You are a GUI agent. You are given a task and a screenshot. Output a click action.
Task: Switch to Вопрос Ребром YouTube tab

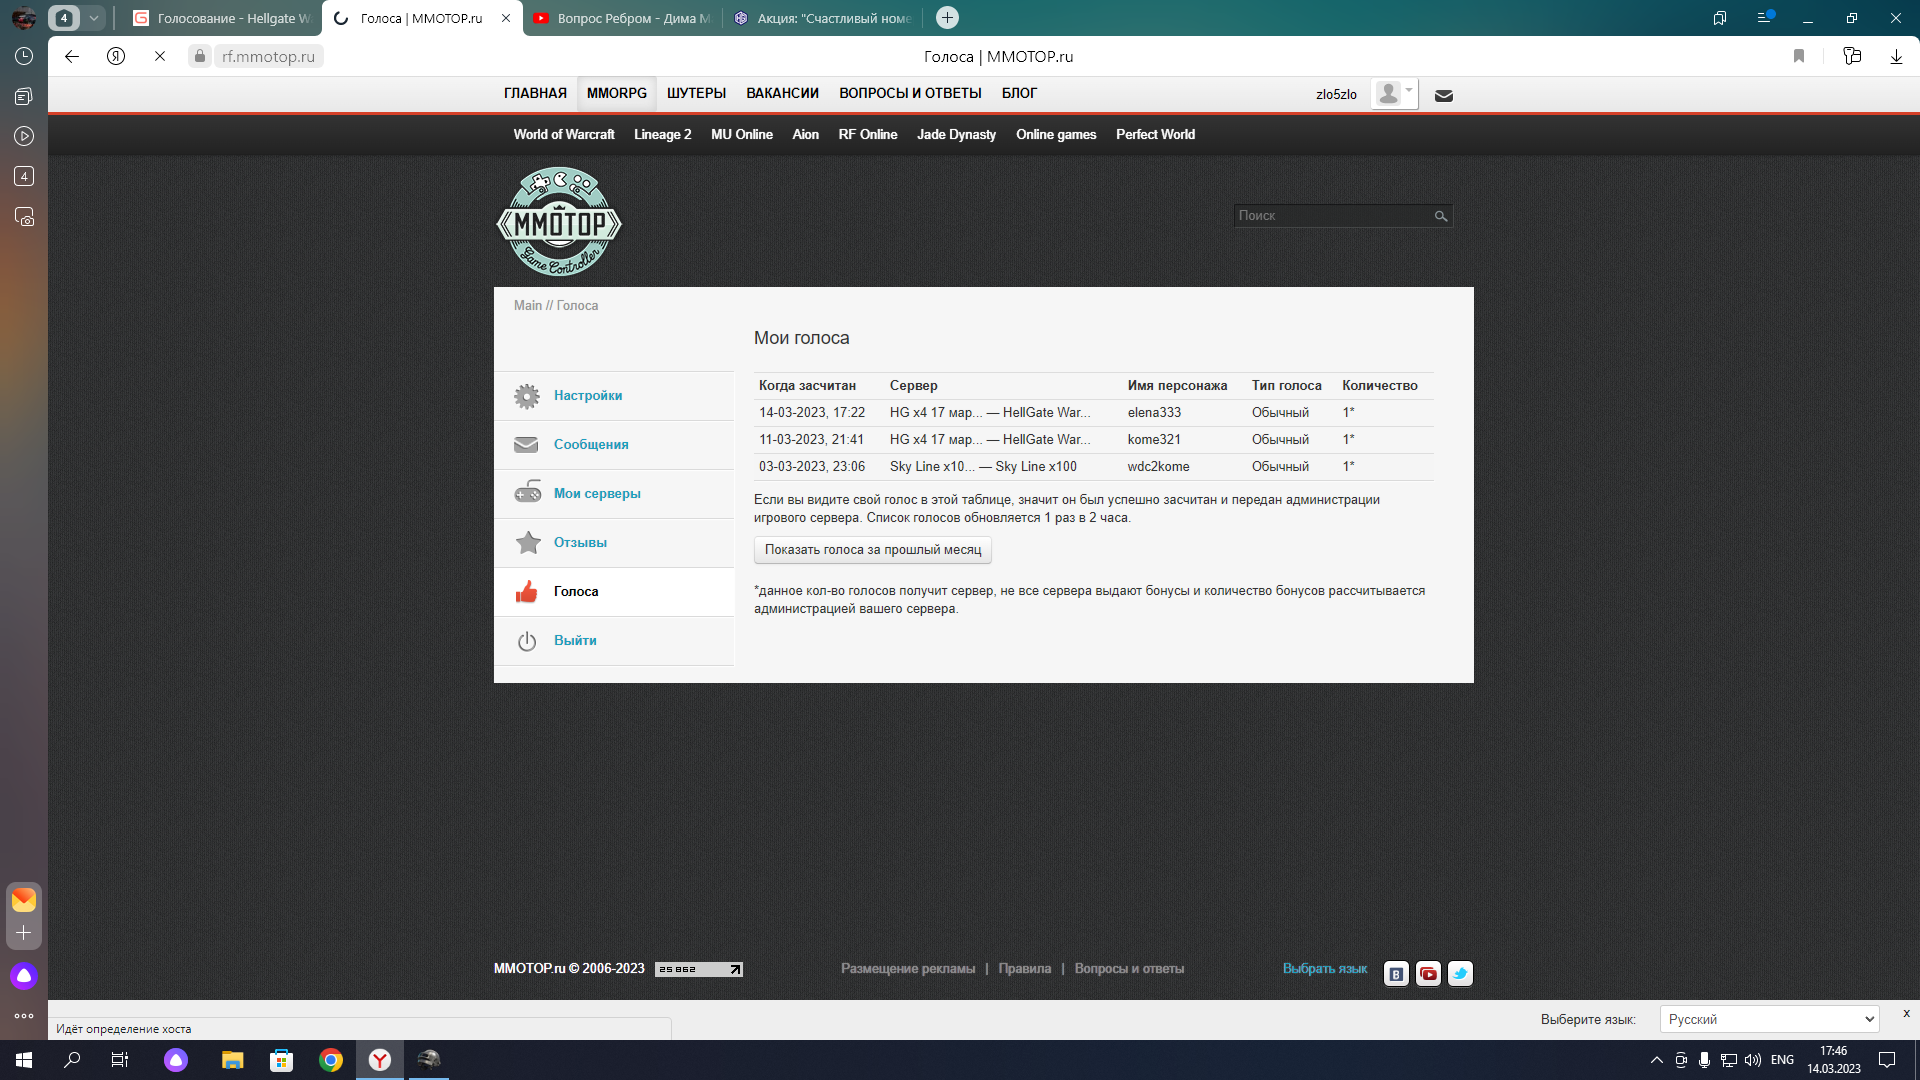tap(622, 18)
